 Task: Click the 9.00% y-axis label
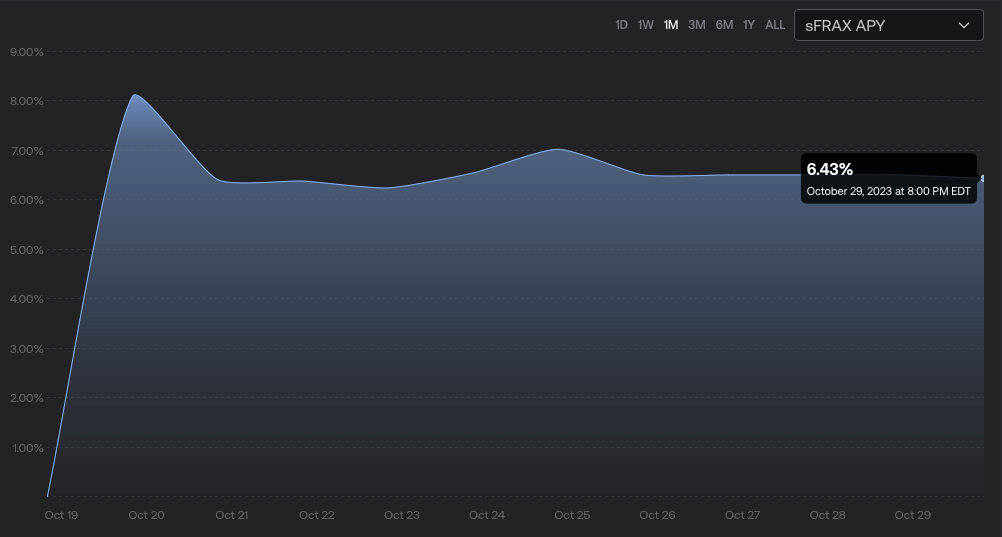coord(26,52)
